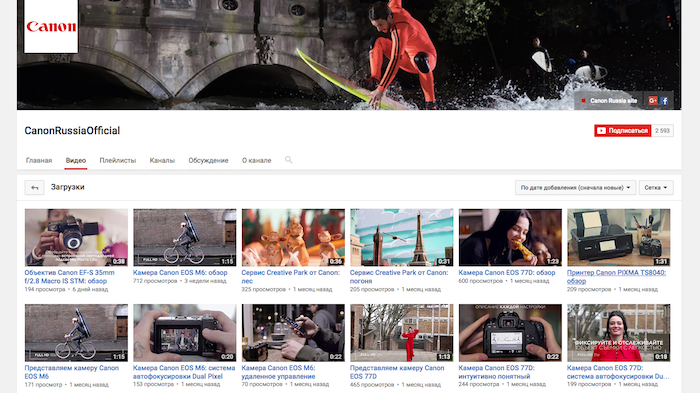Switch to the Главная tab

pos(39,160)
